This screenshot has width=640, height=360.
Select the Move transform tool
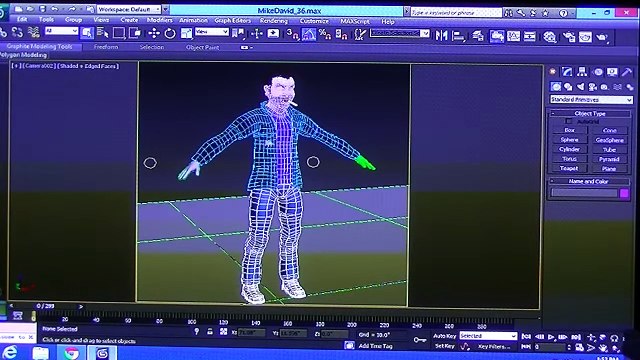point(154,33)
